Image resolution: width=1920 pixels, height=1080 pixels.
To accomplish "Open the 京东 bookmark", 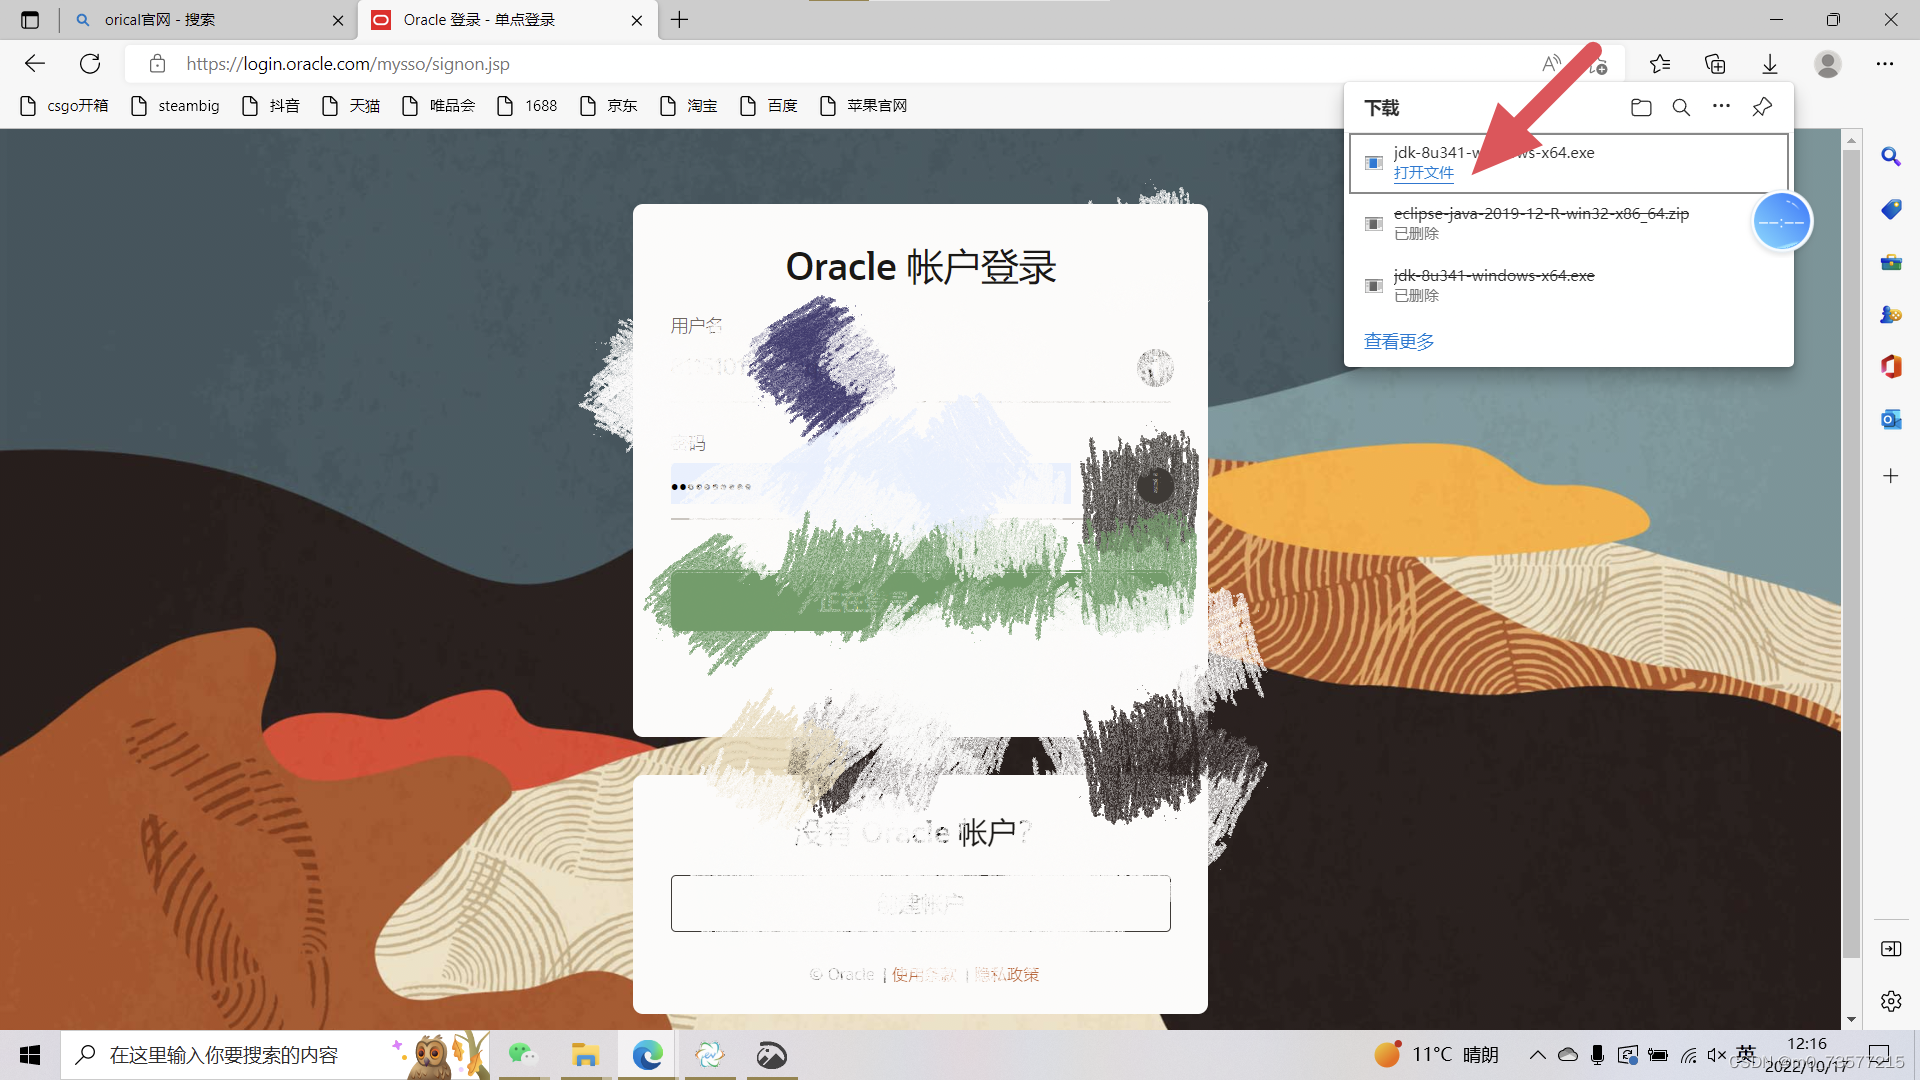I will (609, 106).
